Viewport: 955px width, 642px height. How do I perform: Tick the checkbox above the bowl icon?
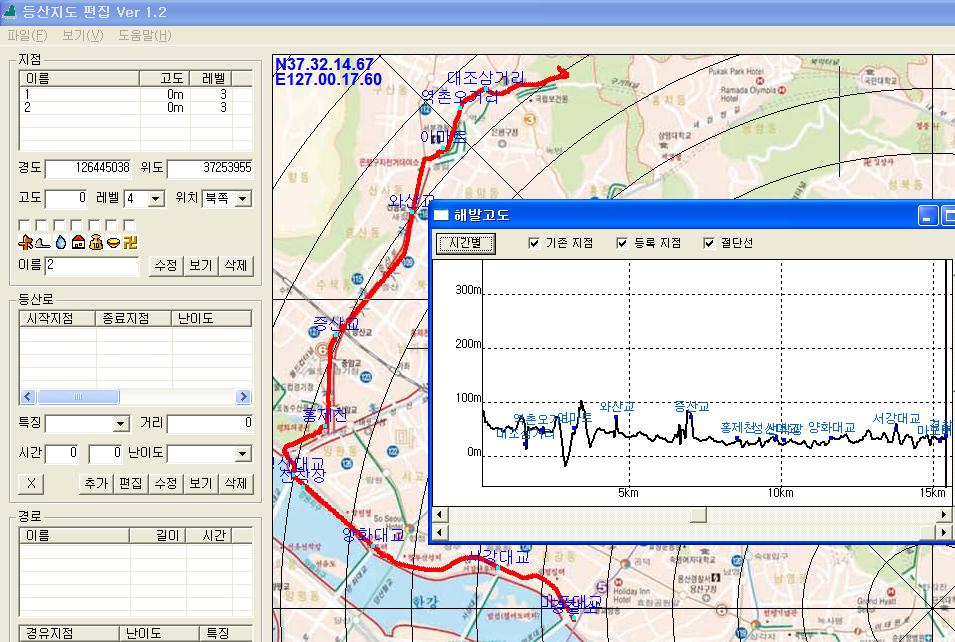tap(111, 225)
